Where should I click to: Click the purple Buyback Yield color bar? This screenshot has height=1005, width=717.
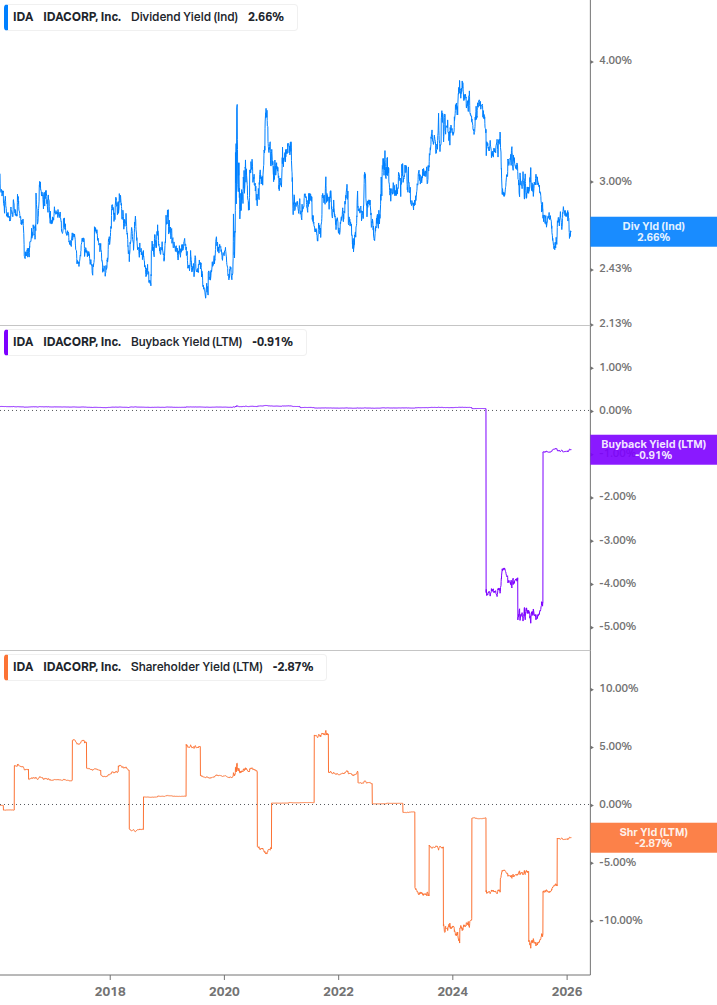click(6, 342)
